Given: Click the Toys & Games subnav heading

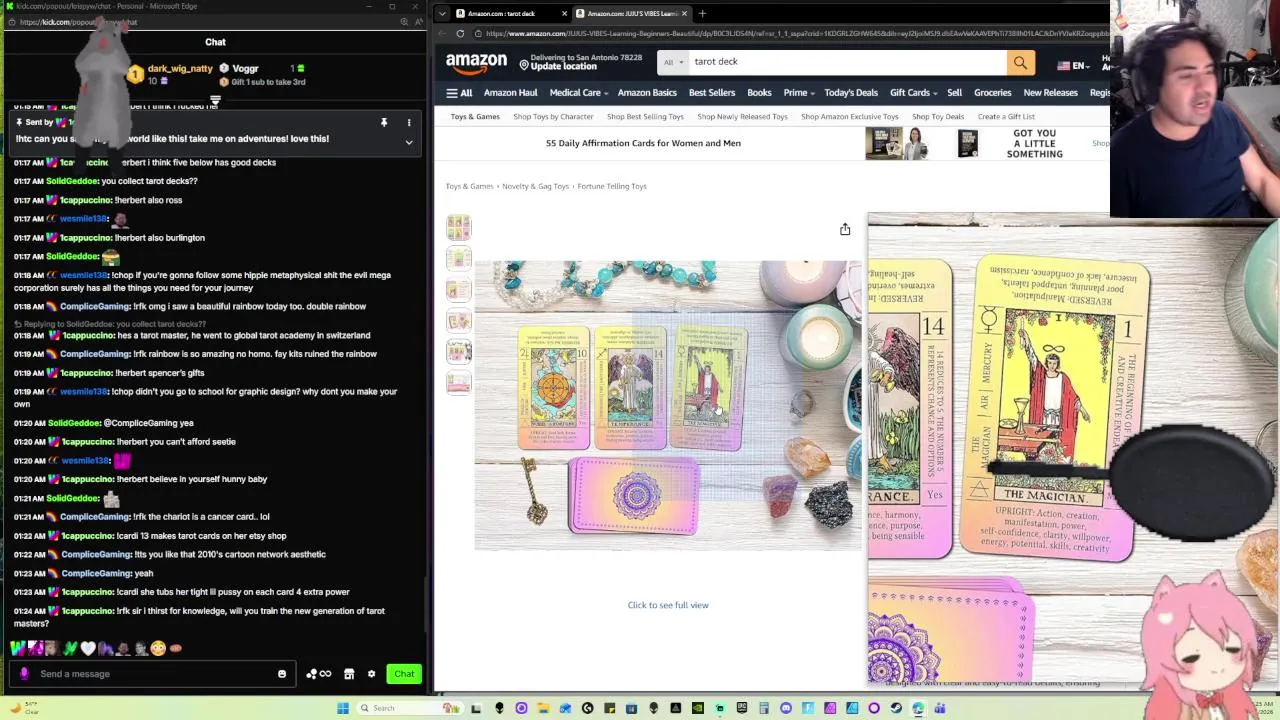Looking at the screenshot, I should (x=475, y=117).
